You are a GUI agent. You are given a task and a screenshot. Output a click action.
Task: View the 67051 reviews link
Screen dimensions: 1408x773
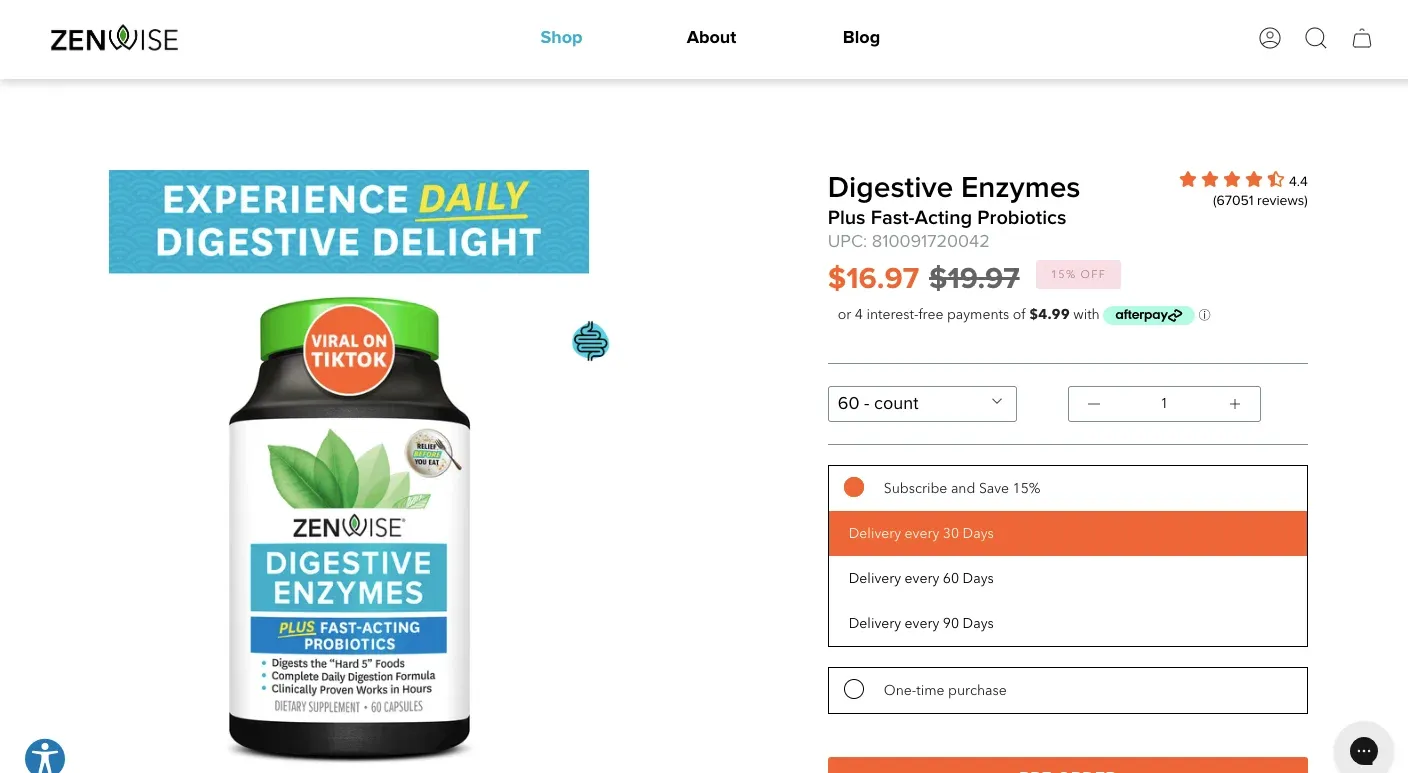pos(1260,200)
